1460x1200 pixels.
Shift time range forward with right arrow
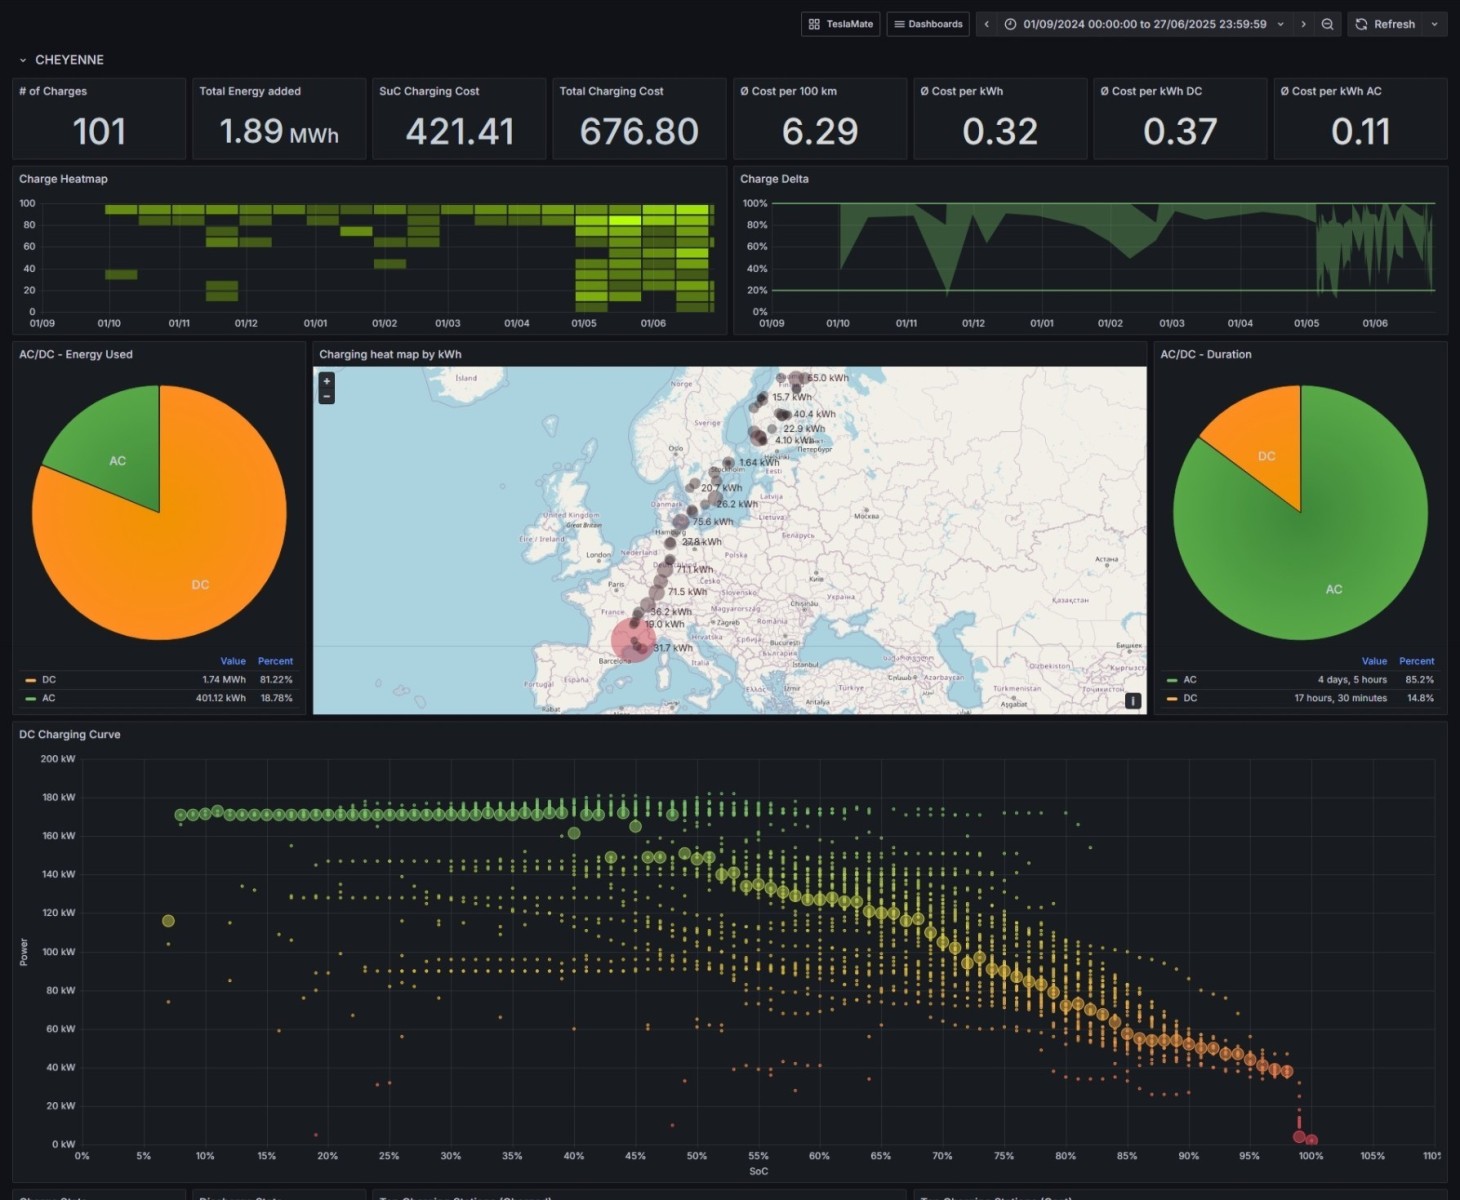1303,24
